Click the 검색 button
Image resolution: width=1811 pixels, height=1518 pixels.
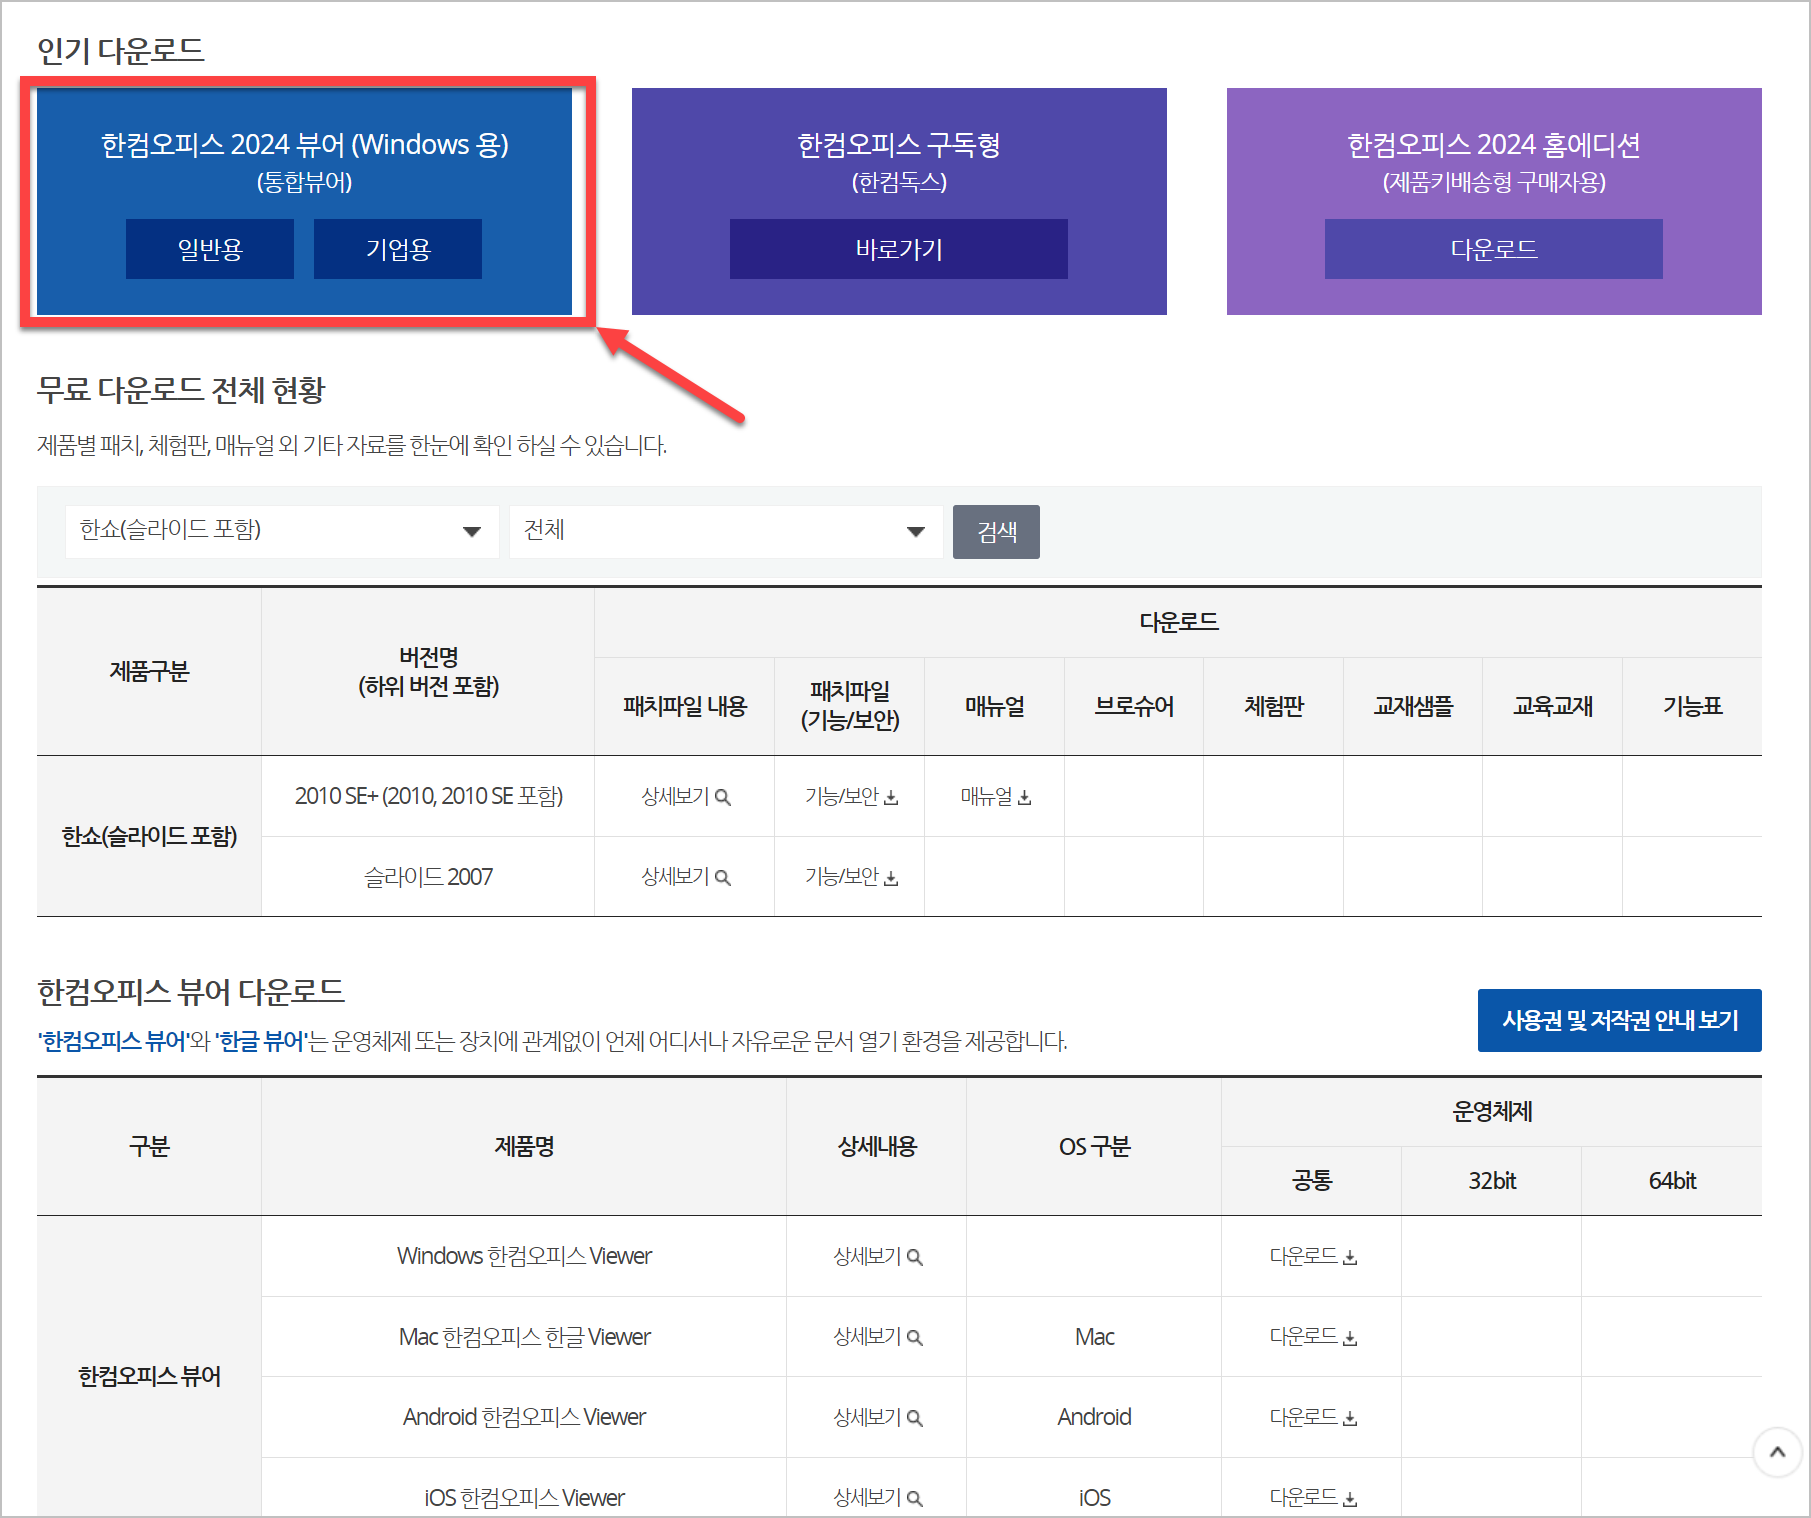click(x=996, y=531)
